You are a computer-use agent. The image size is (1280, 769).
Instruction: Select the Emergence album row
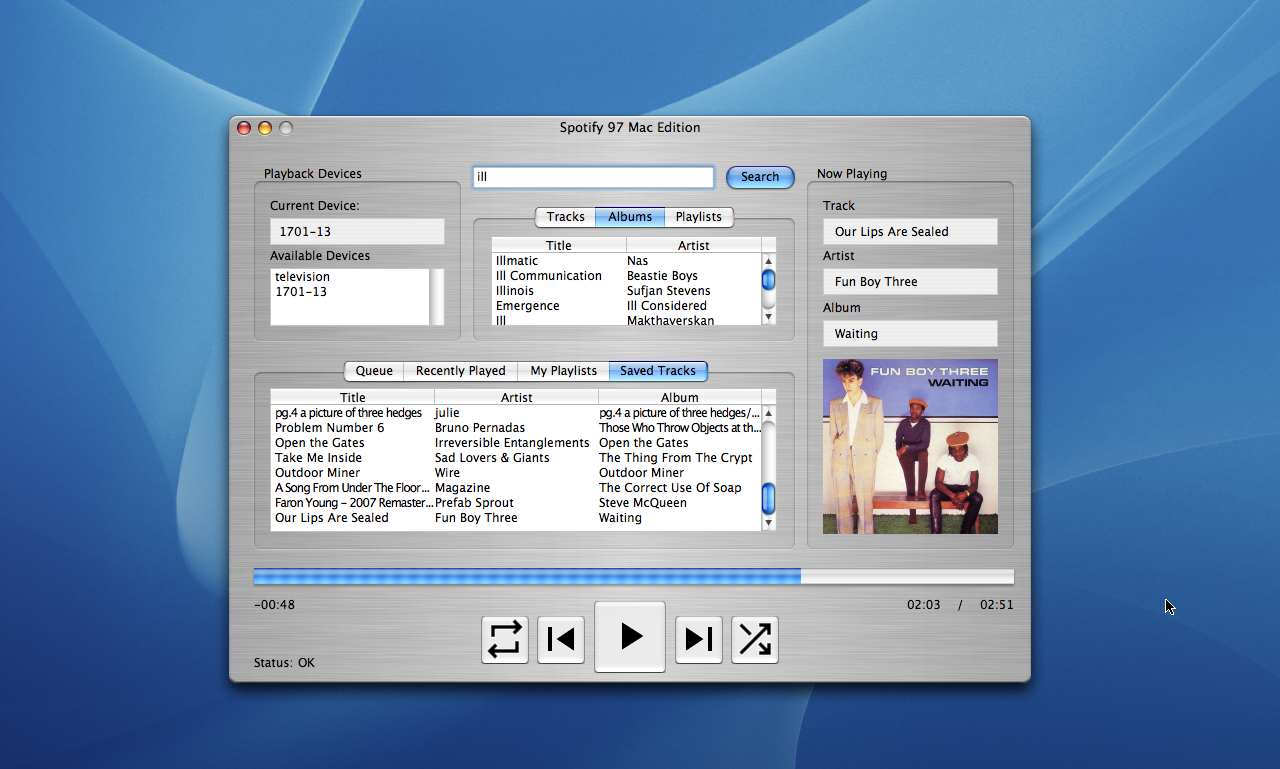point(626,306)
